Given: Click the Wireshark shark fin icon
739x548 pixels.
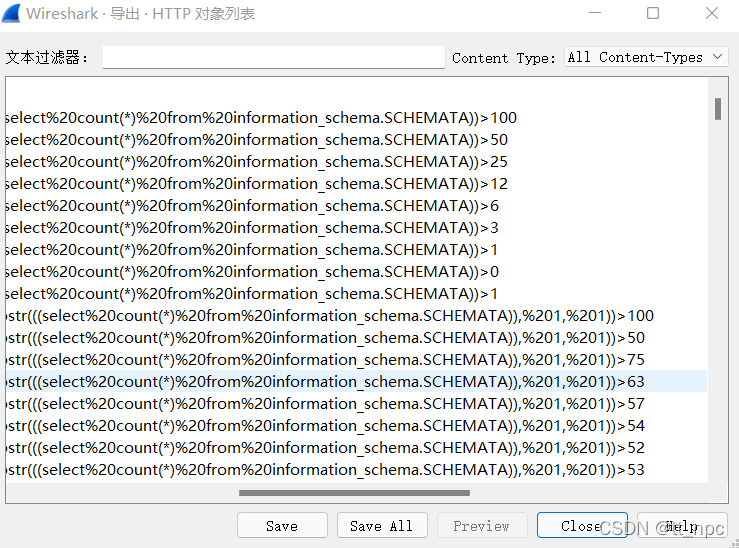Looking at the screenshot, I should coord(11,13).
